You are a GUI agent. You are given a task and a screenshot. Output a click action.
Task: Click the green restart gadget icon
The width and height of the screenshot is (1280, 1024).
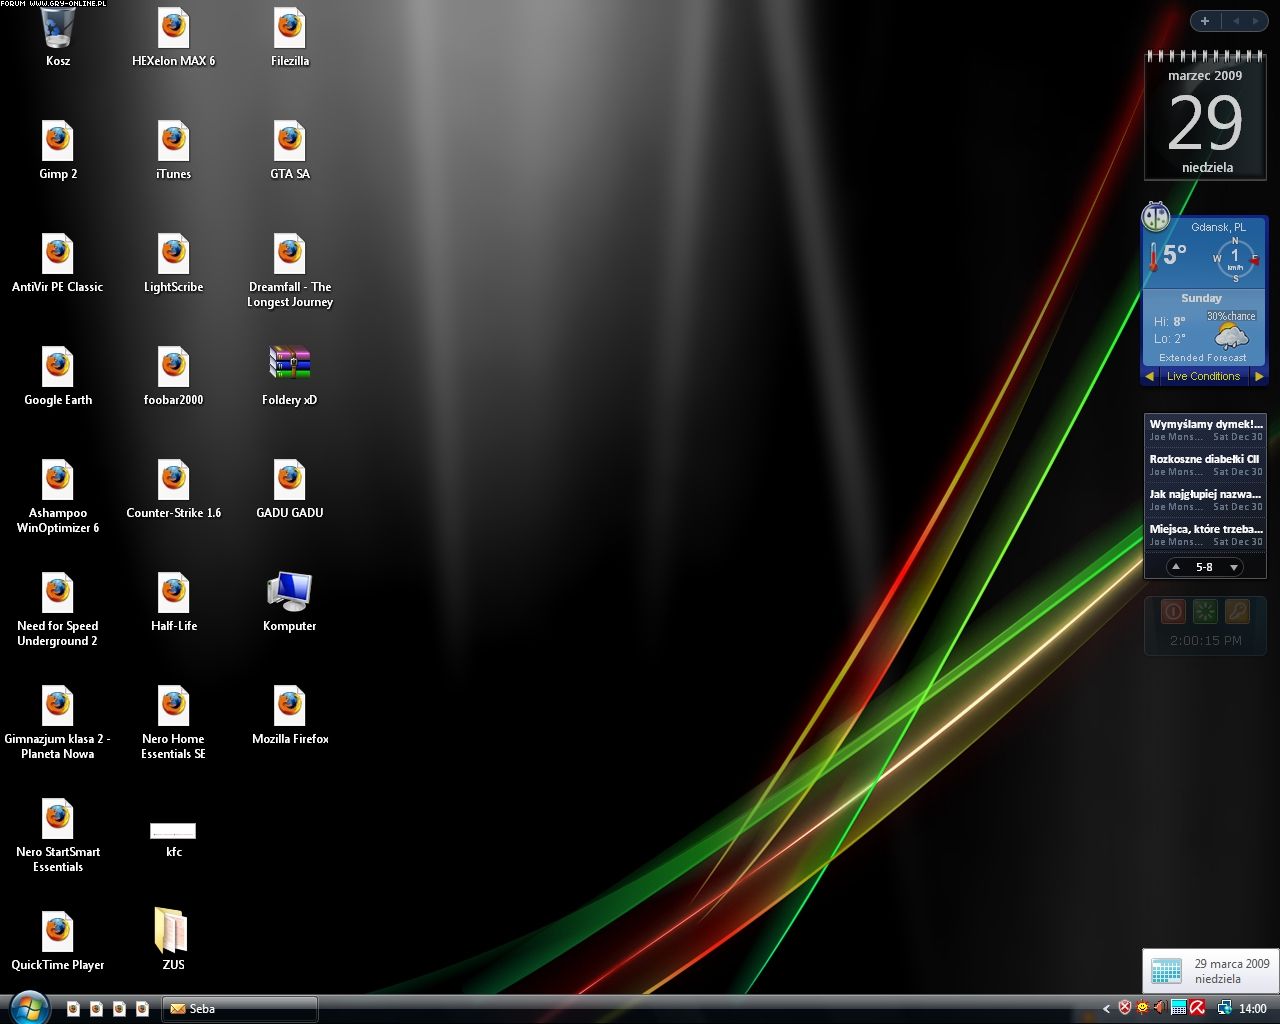pyautogui.click(x=1205, y=611)
